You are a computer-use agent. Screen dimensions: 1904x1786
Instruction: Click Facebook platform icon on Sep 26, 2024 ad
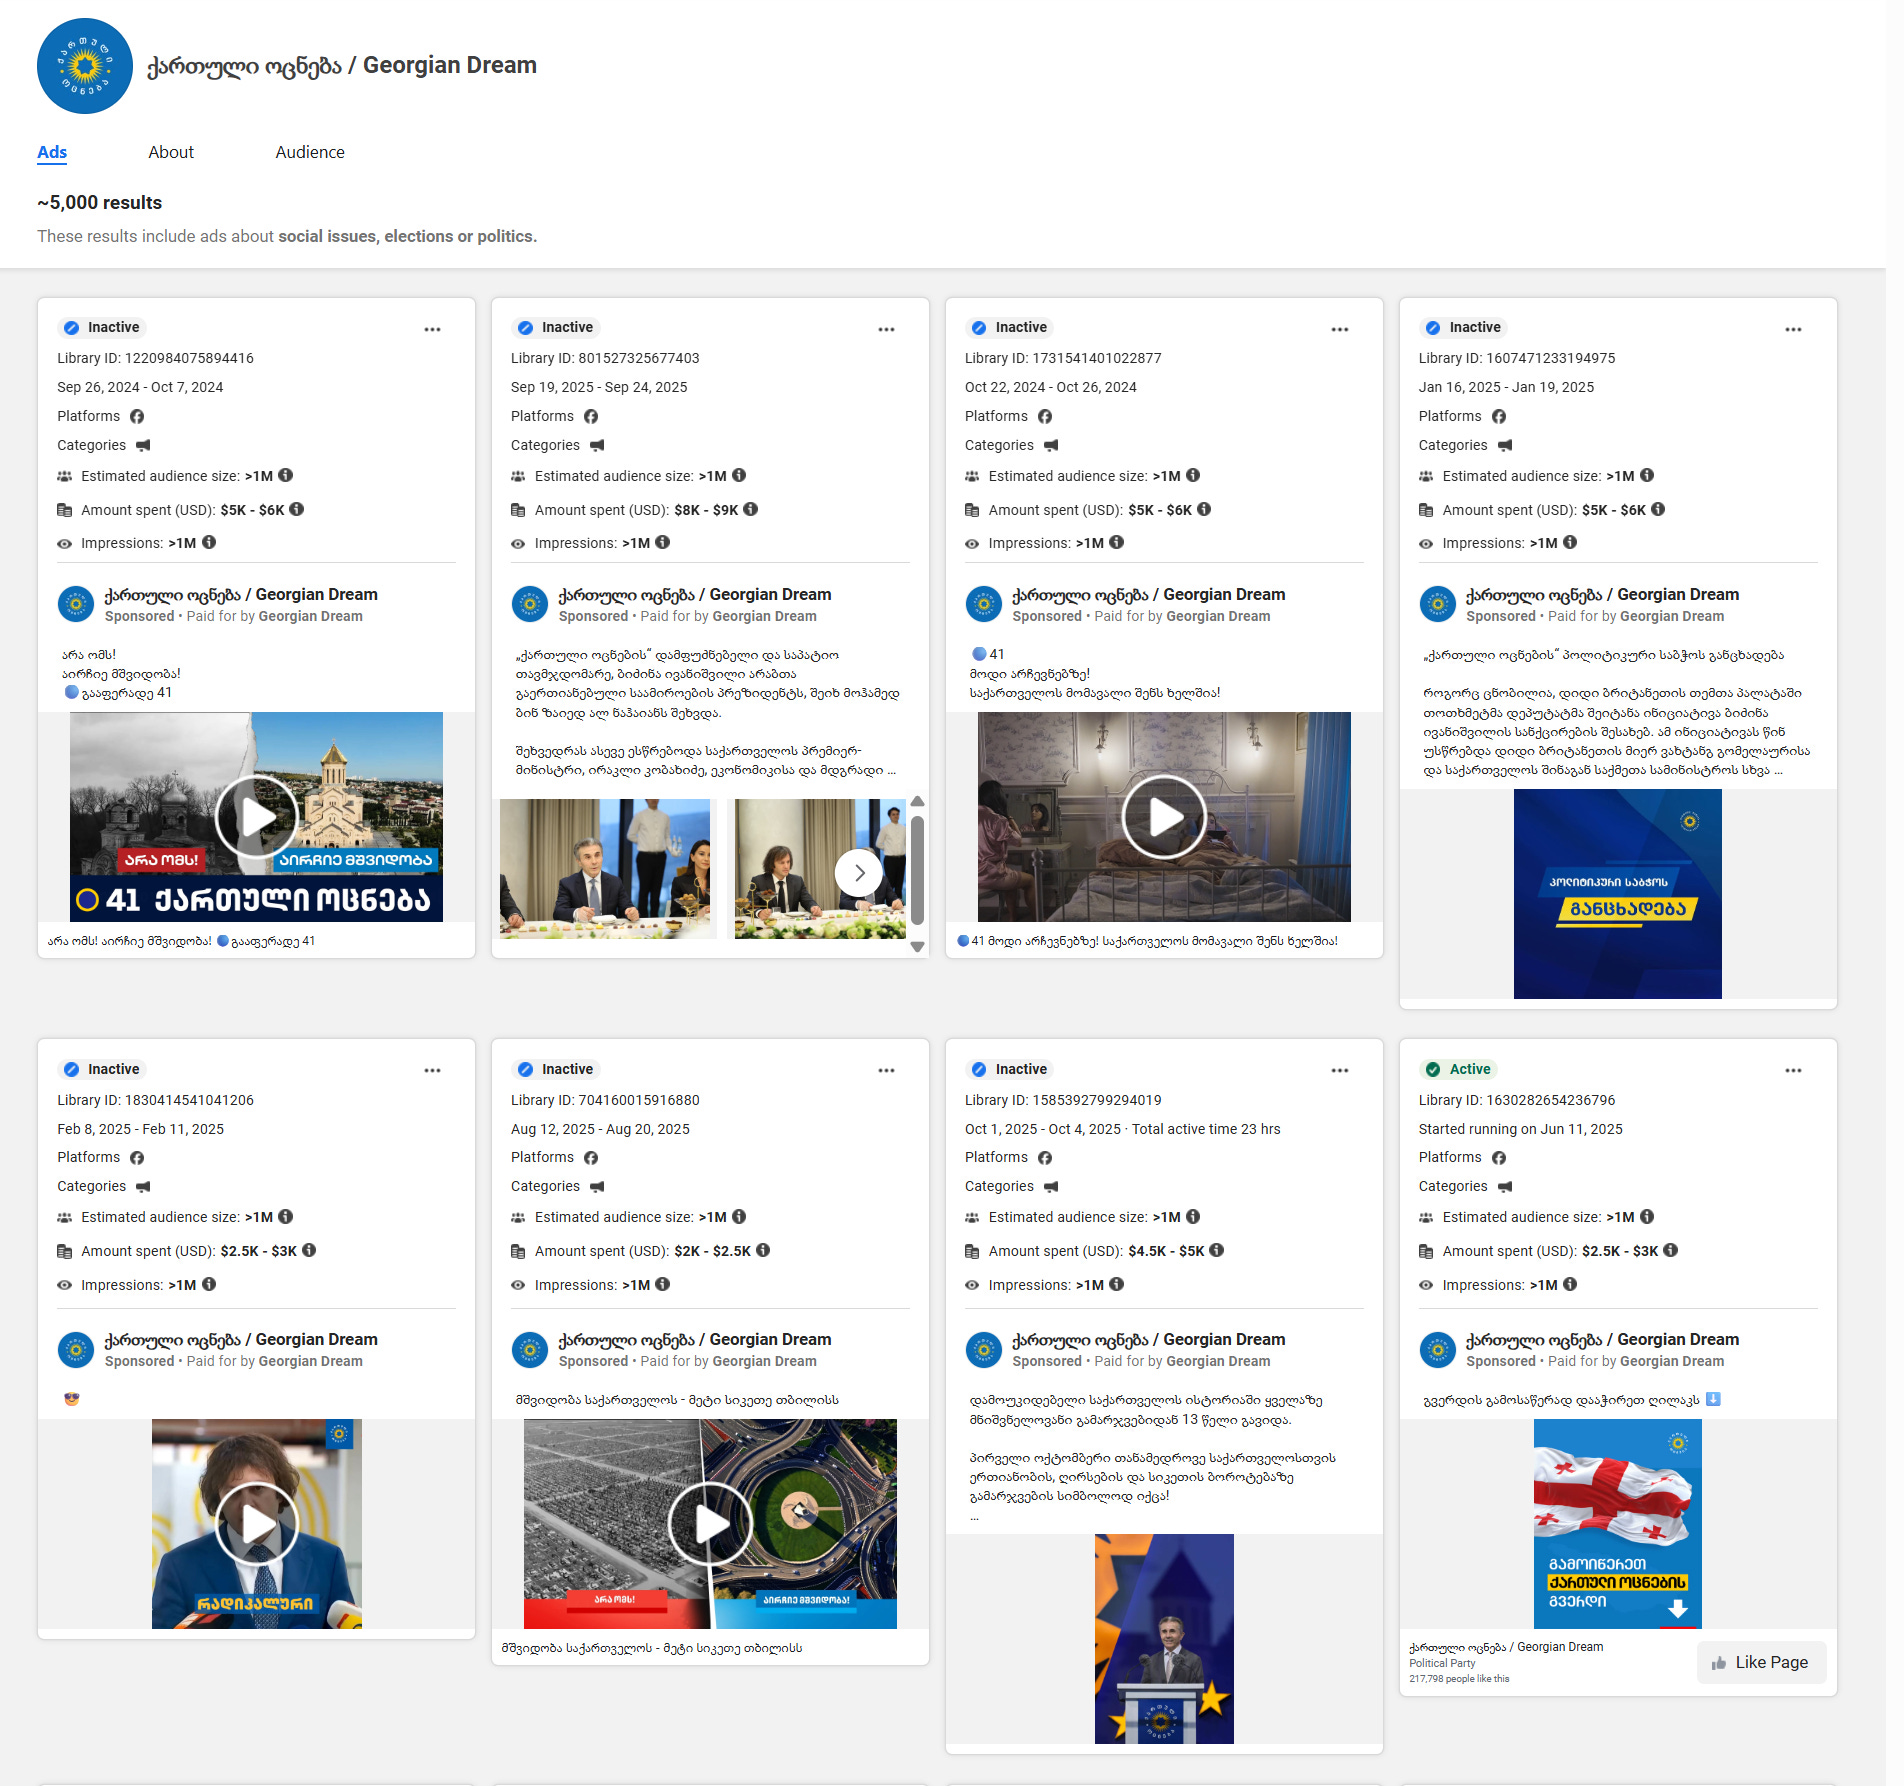137,416
